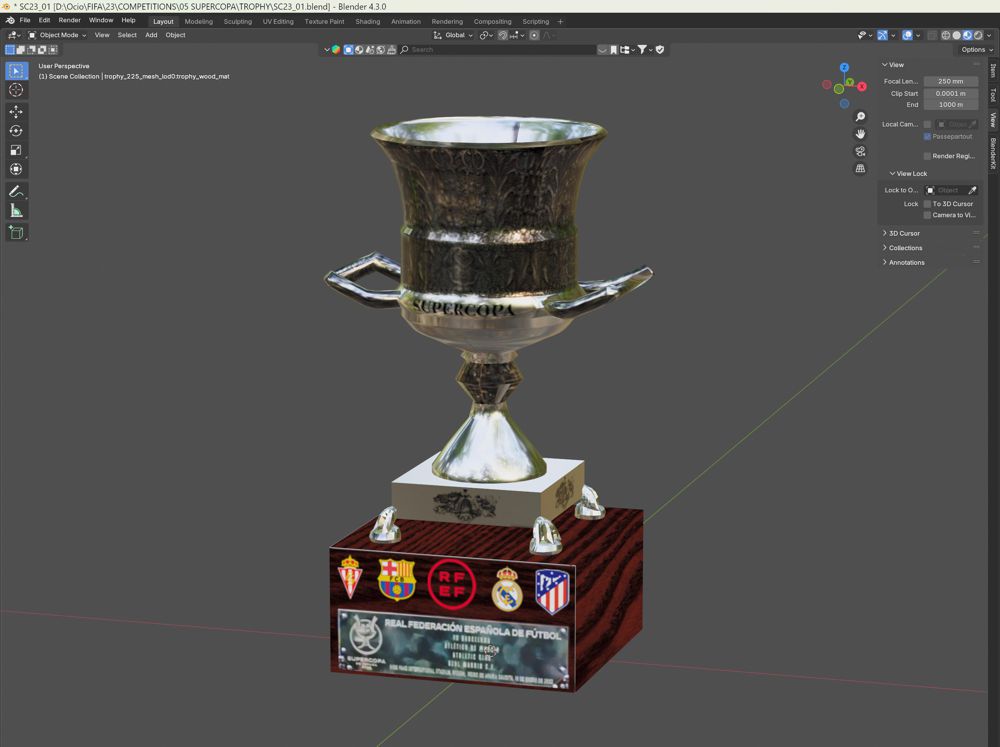Open the File menu

point(25,20)
